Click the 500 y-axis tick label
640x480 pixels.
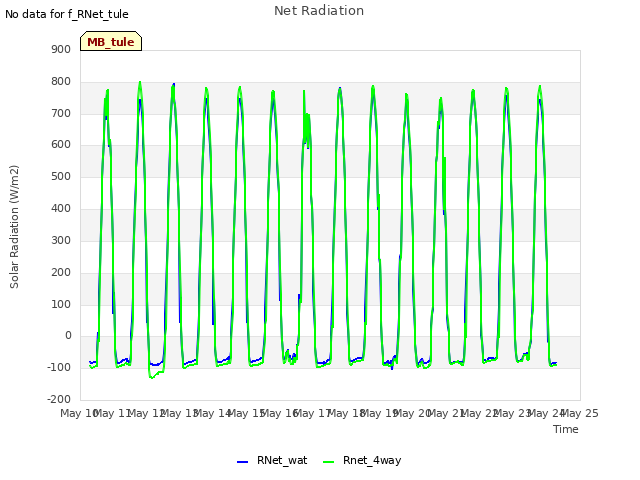click(x=61, y=177)
